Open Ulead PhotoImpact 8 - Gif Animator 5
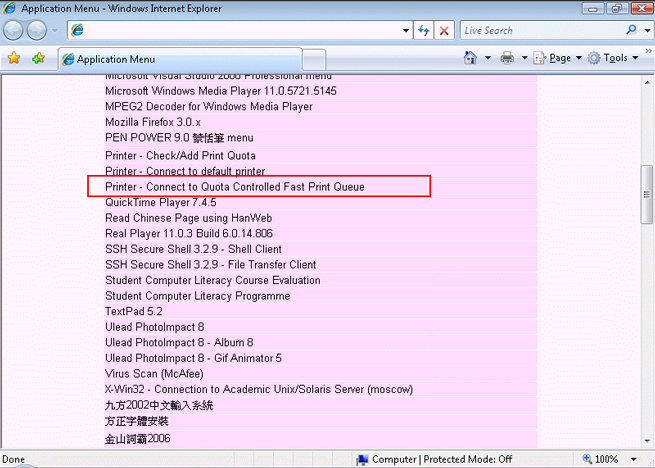This screenshot has height=468, width=655. (x=193, y=358)
